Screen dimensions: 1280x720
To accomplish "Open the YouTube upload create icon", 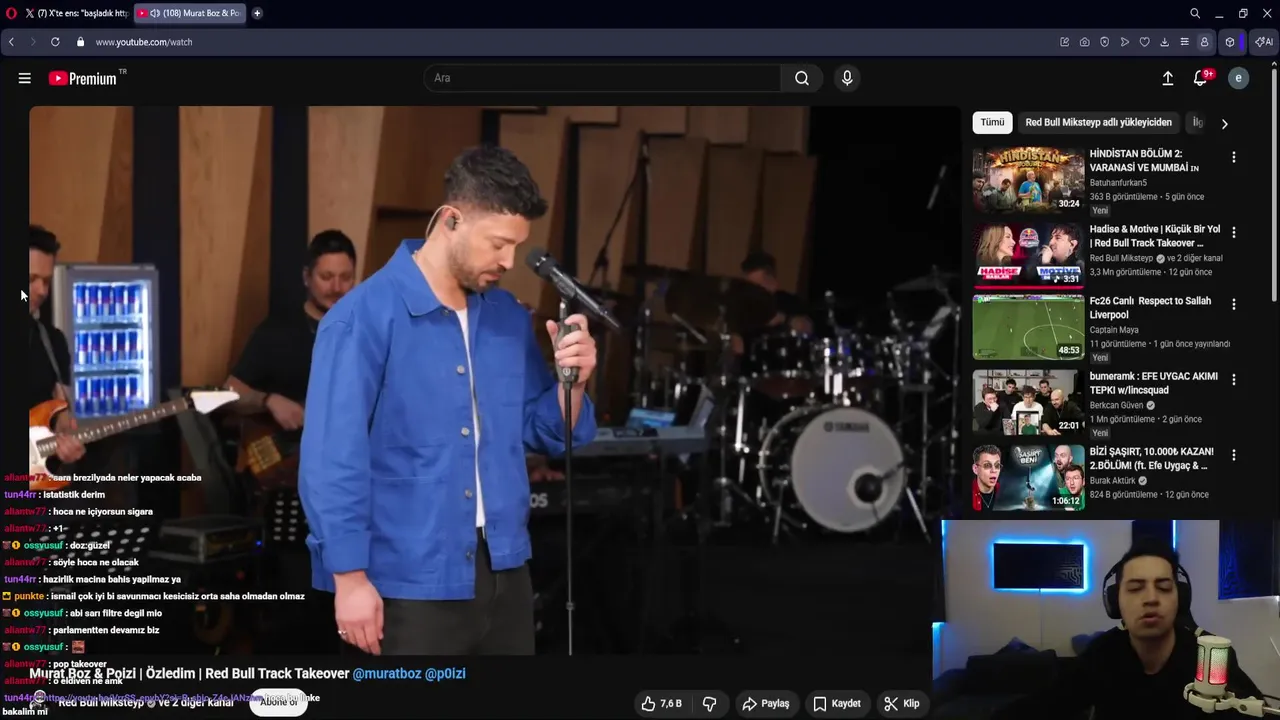I will 1167,78.
